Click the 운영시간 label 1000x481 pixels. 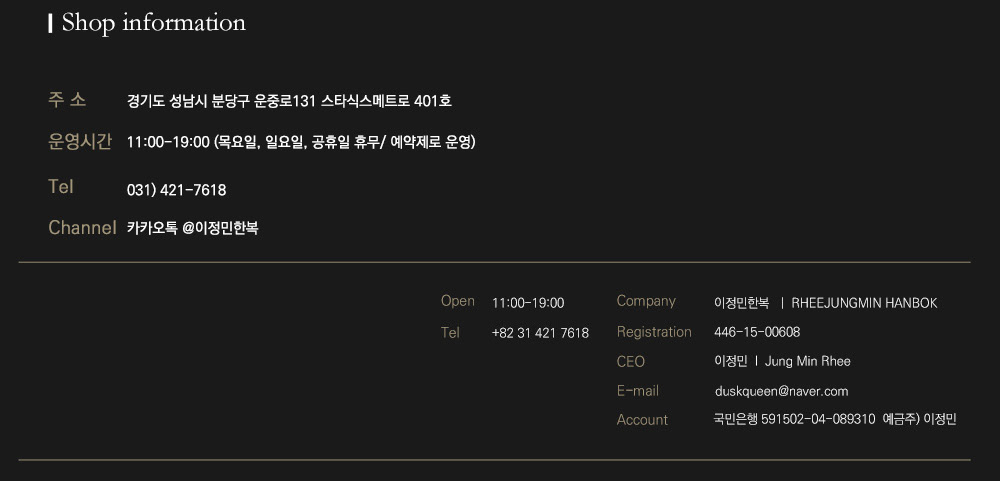tap(80, 141)
